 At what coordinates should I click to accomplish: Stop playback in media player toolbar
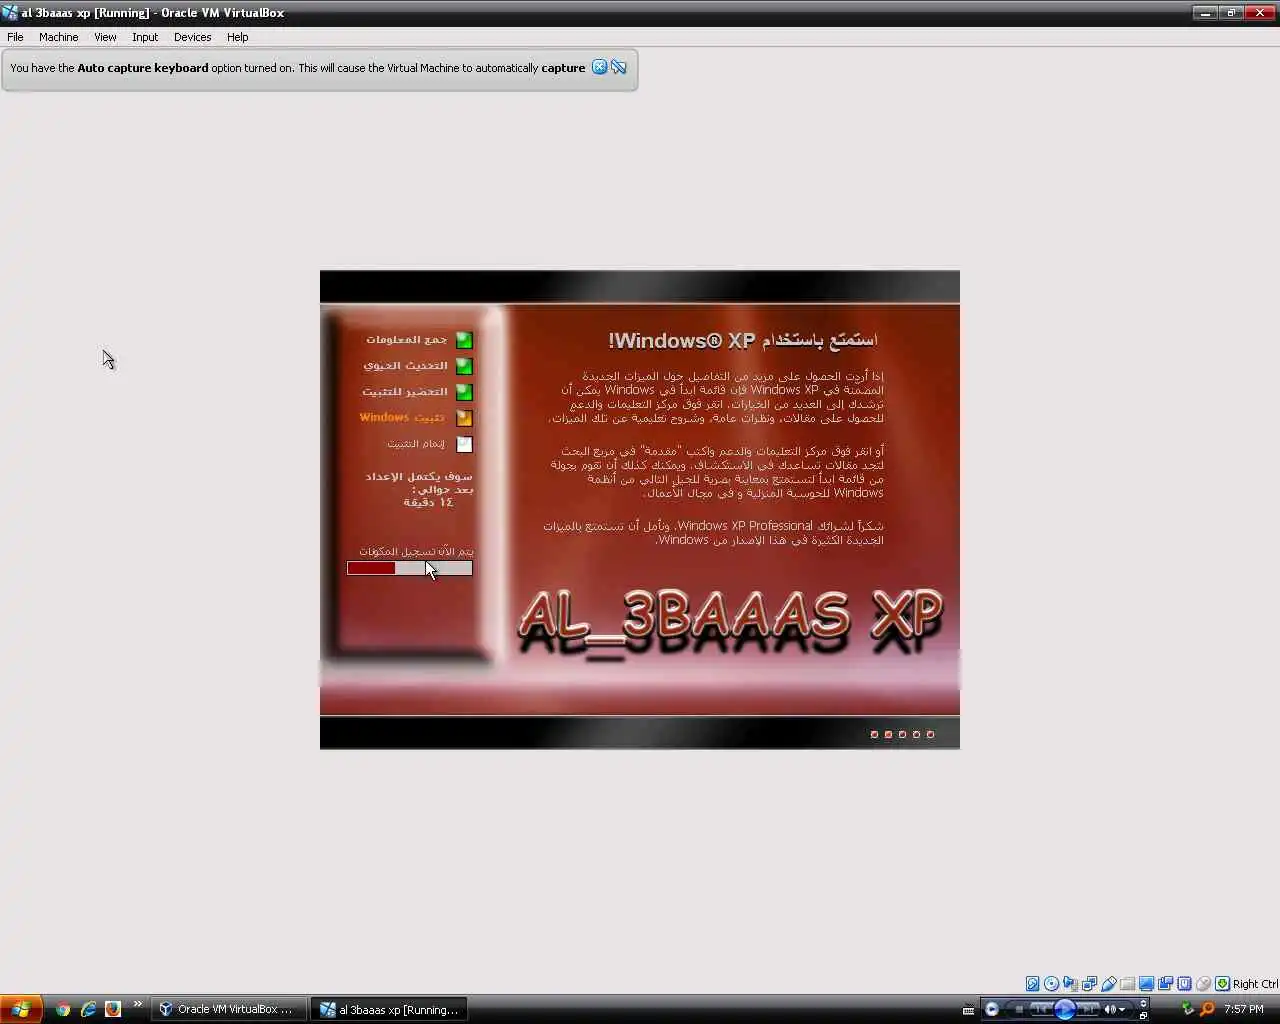(1019, 1009)
